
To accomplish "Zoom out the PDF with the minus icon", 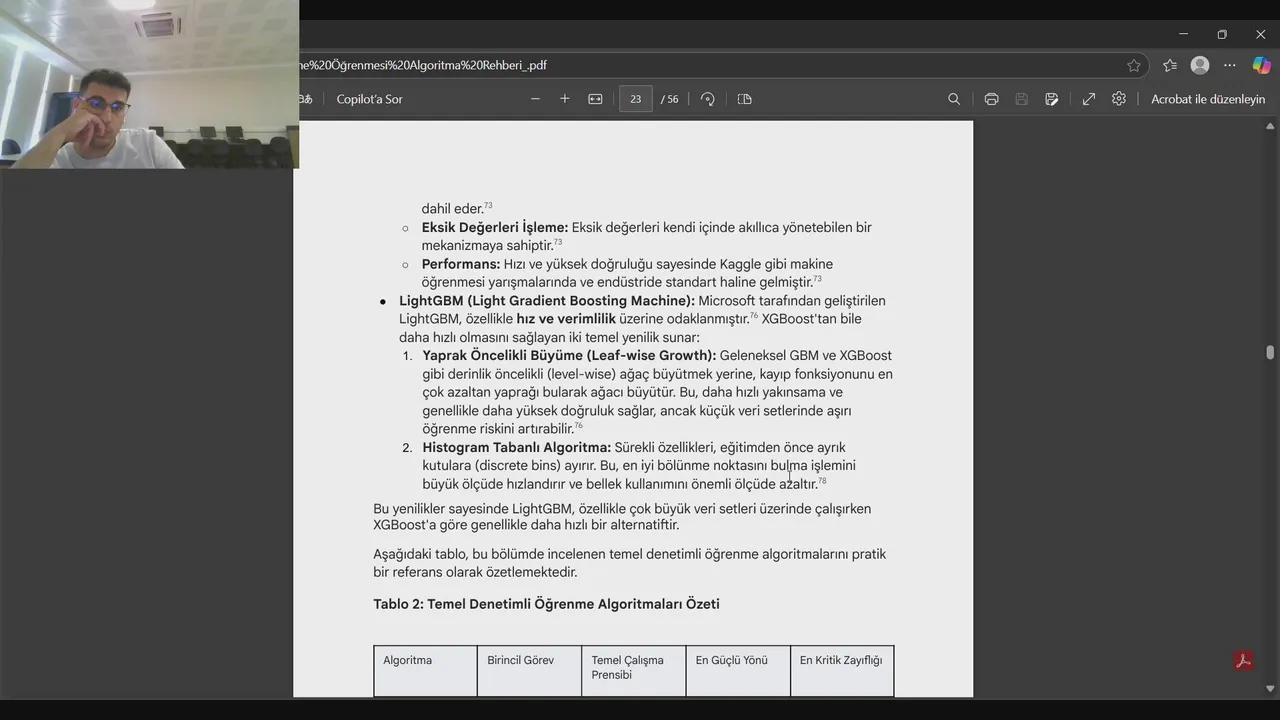I will tap(535, 99).
